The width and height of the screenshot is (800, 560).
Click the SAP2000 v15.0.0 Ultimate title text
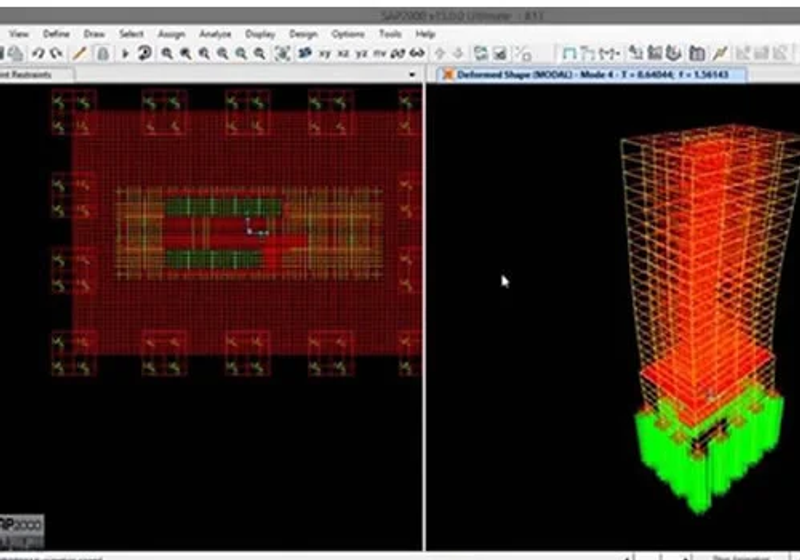pyautogui.click(x=446, y=15)
